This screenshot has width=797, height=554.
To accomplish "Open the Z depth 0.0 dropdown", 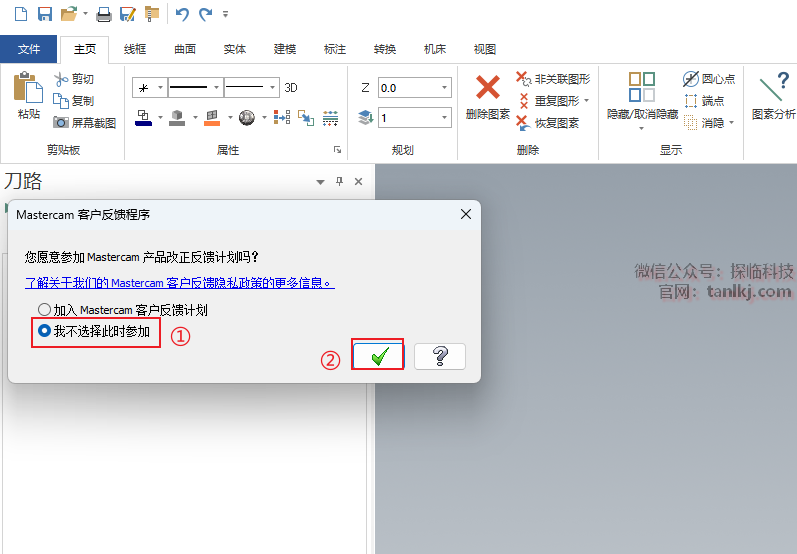I will (445, 87).
